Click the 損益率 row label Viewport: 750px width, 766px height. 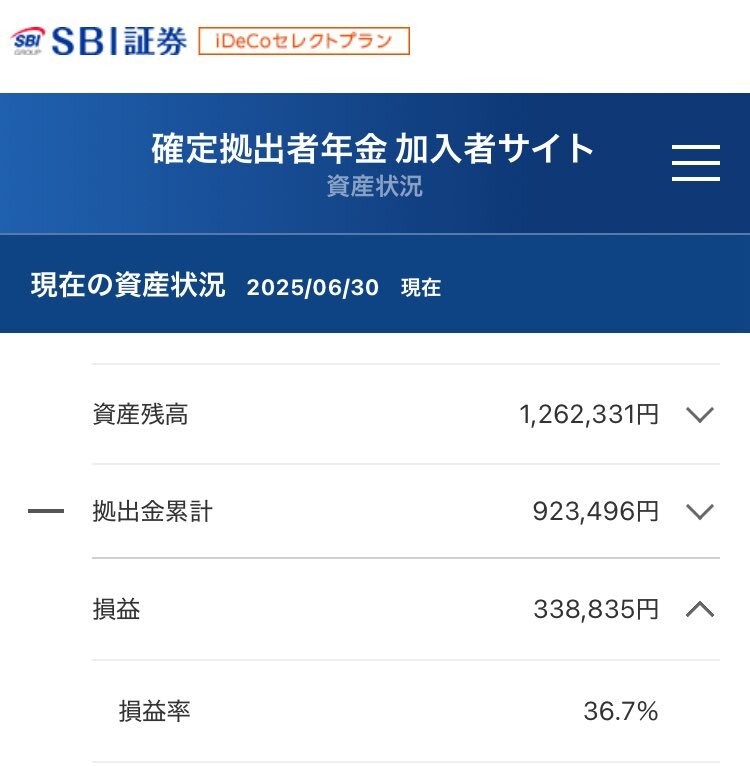click(x=154, y=711)
